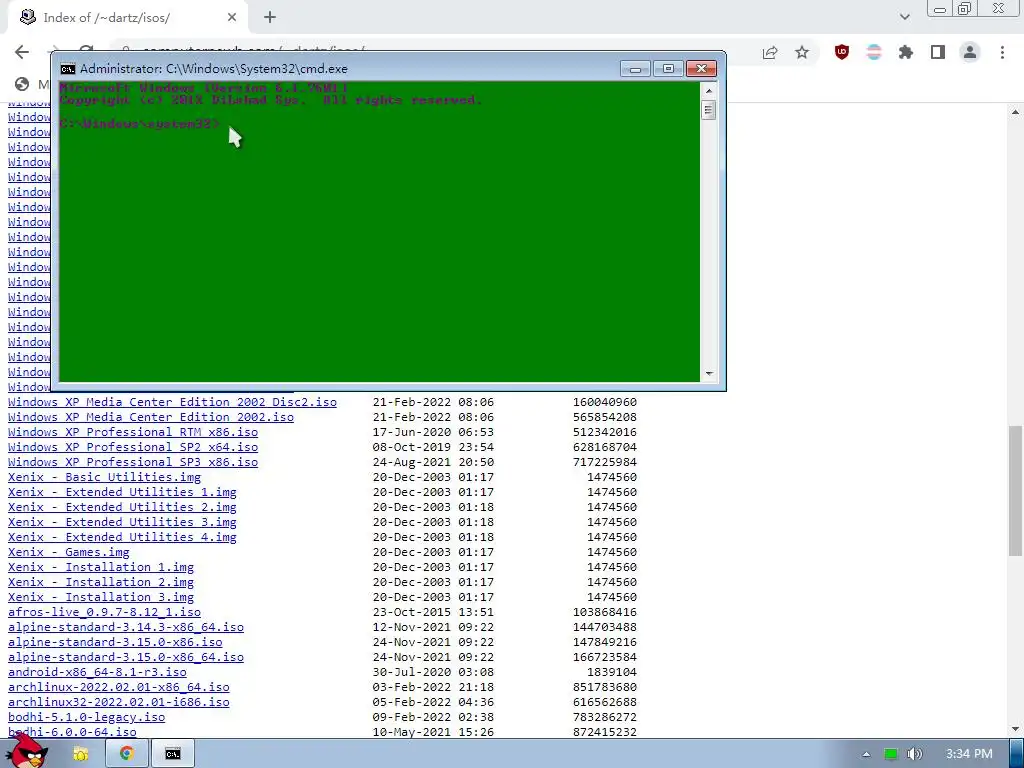The image size is (1024, 768).
Task: Open Xenix - Games.img link
Action: pyautogui.click(x=69, y=552)
